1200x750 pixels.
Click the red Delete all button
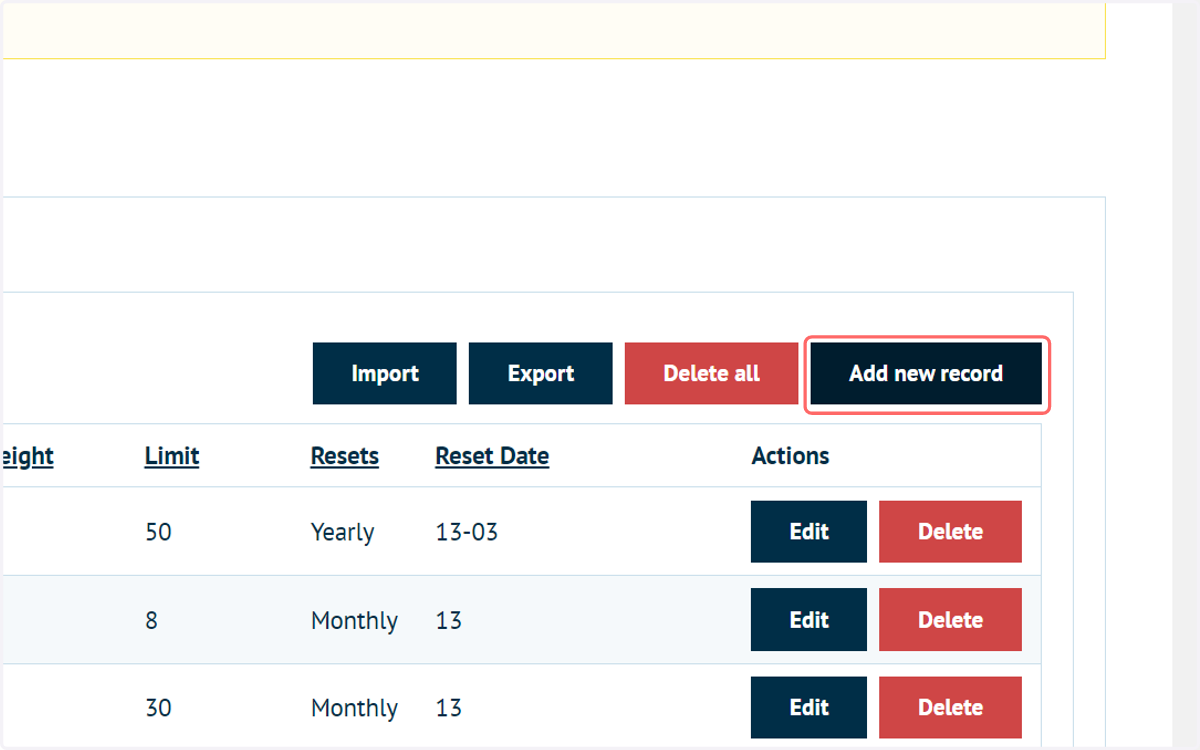(711, 374)
